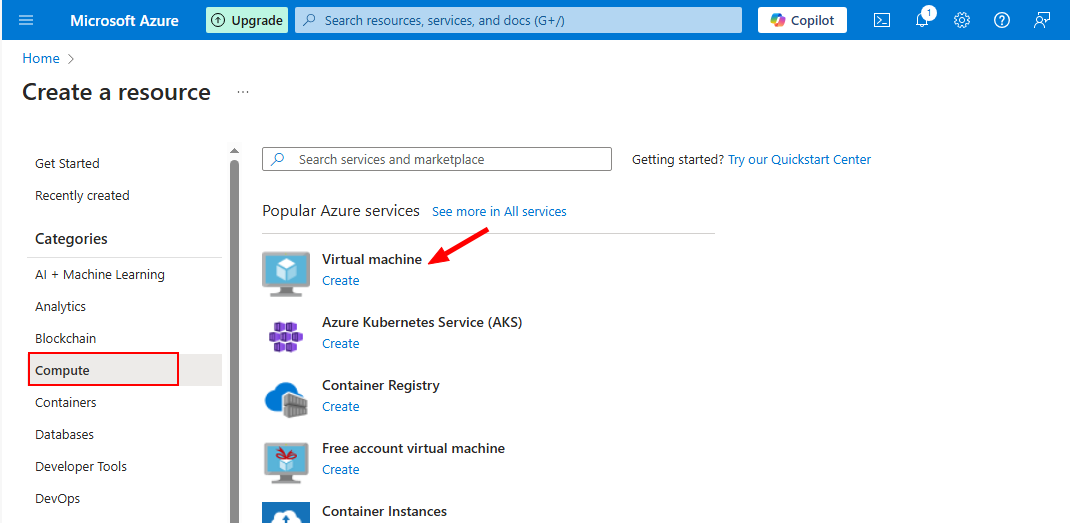
Task: Open See more in All services
Action: (x=499, y=212)
